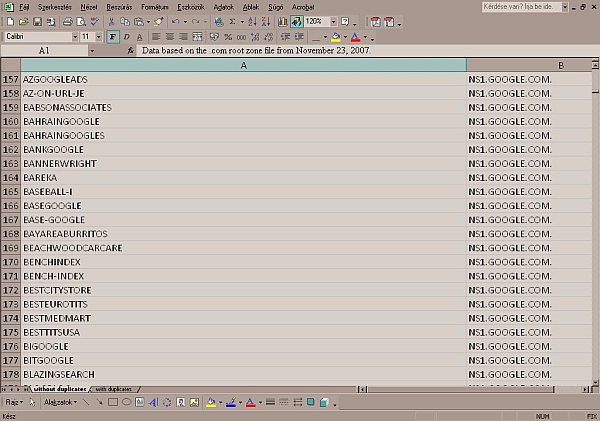Apply thousands separator style

(241, 37)
